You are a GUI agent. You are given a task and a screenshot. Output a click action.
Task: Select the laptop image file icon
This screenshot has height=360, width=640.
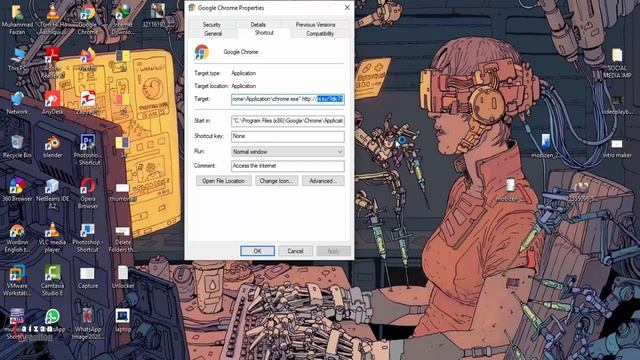122,321
